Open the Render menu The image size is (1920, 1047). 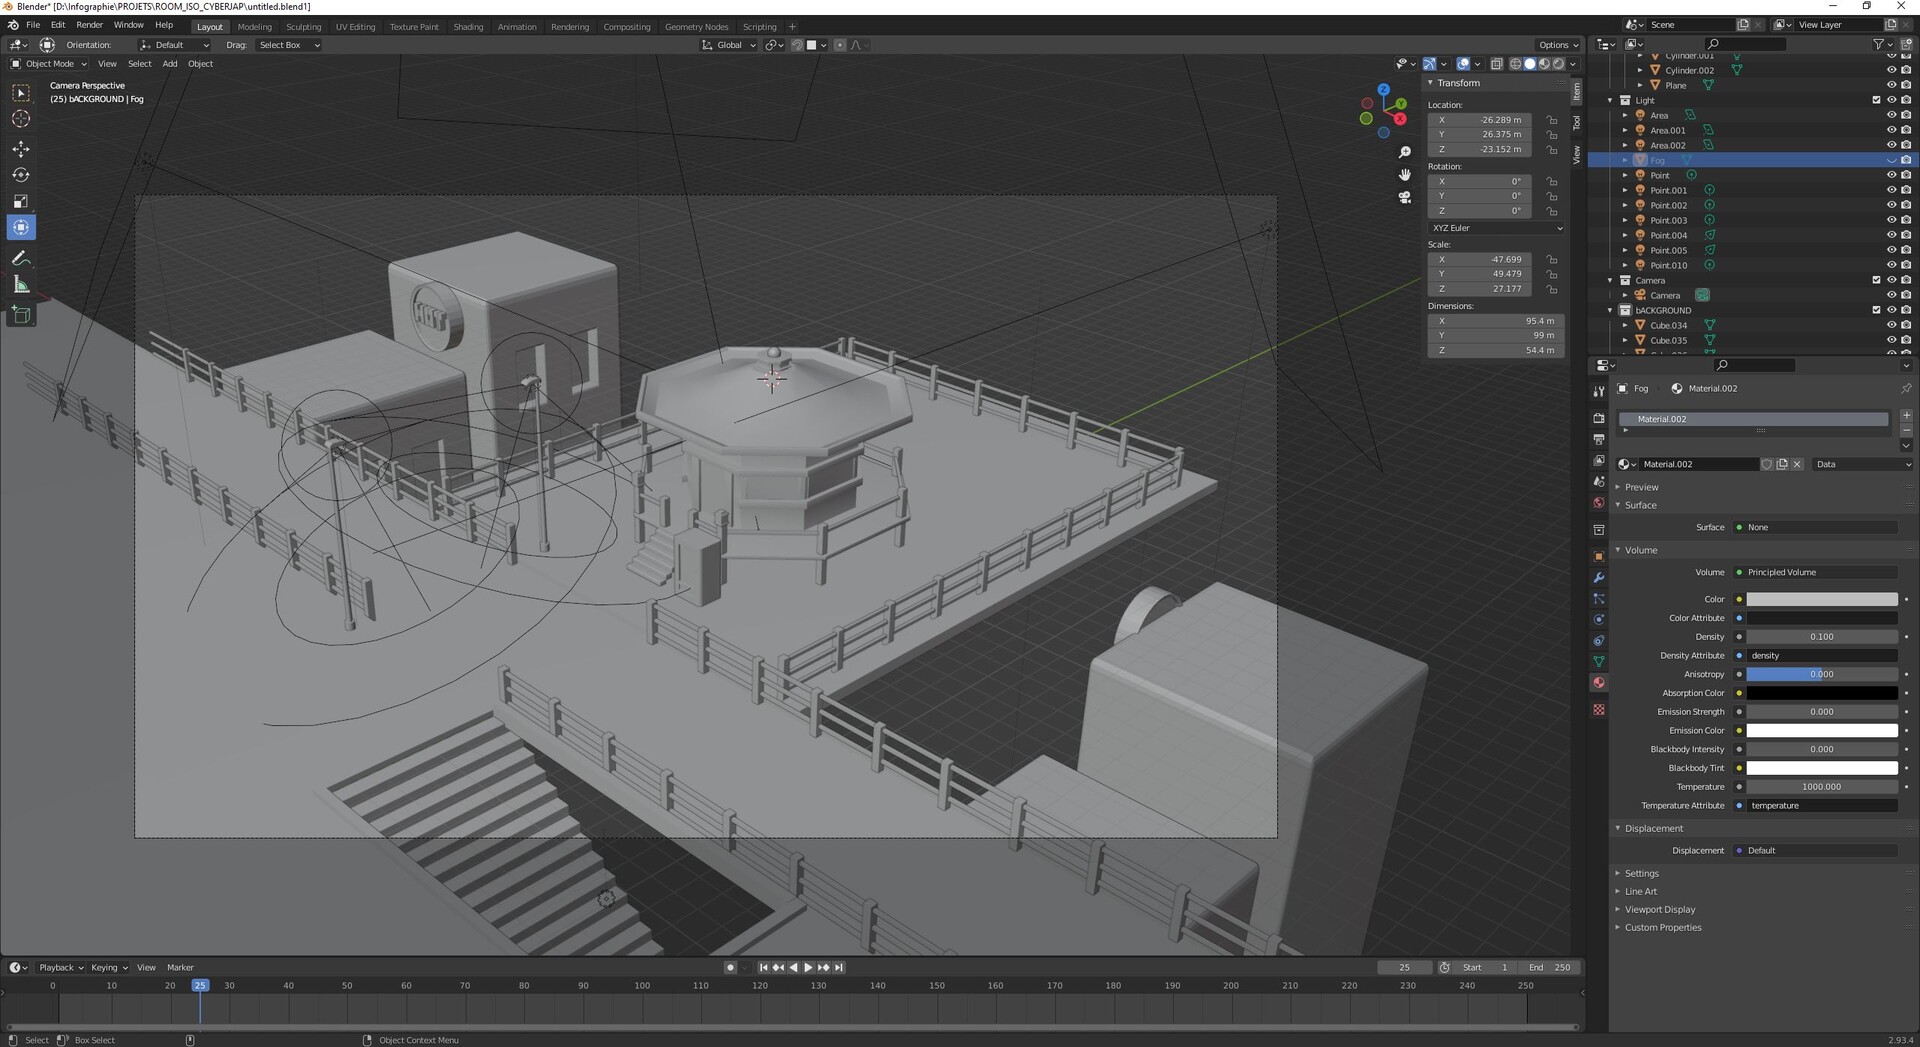[89, 25]
